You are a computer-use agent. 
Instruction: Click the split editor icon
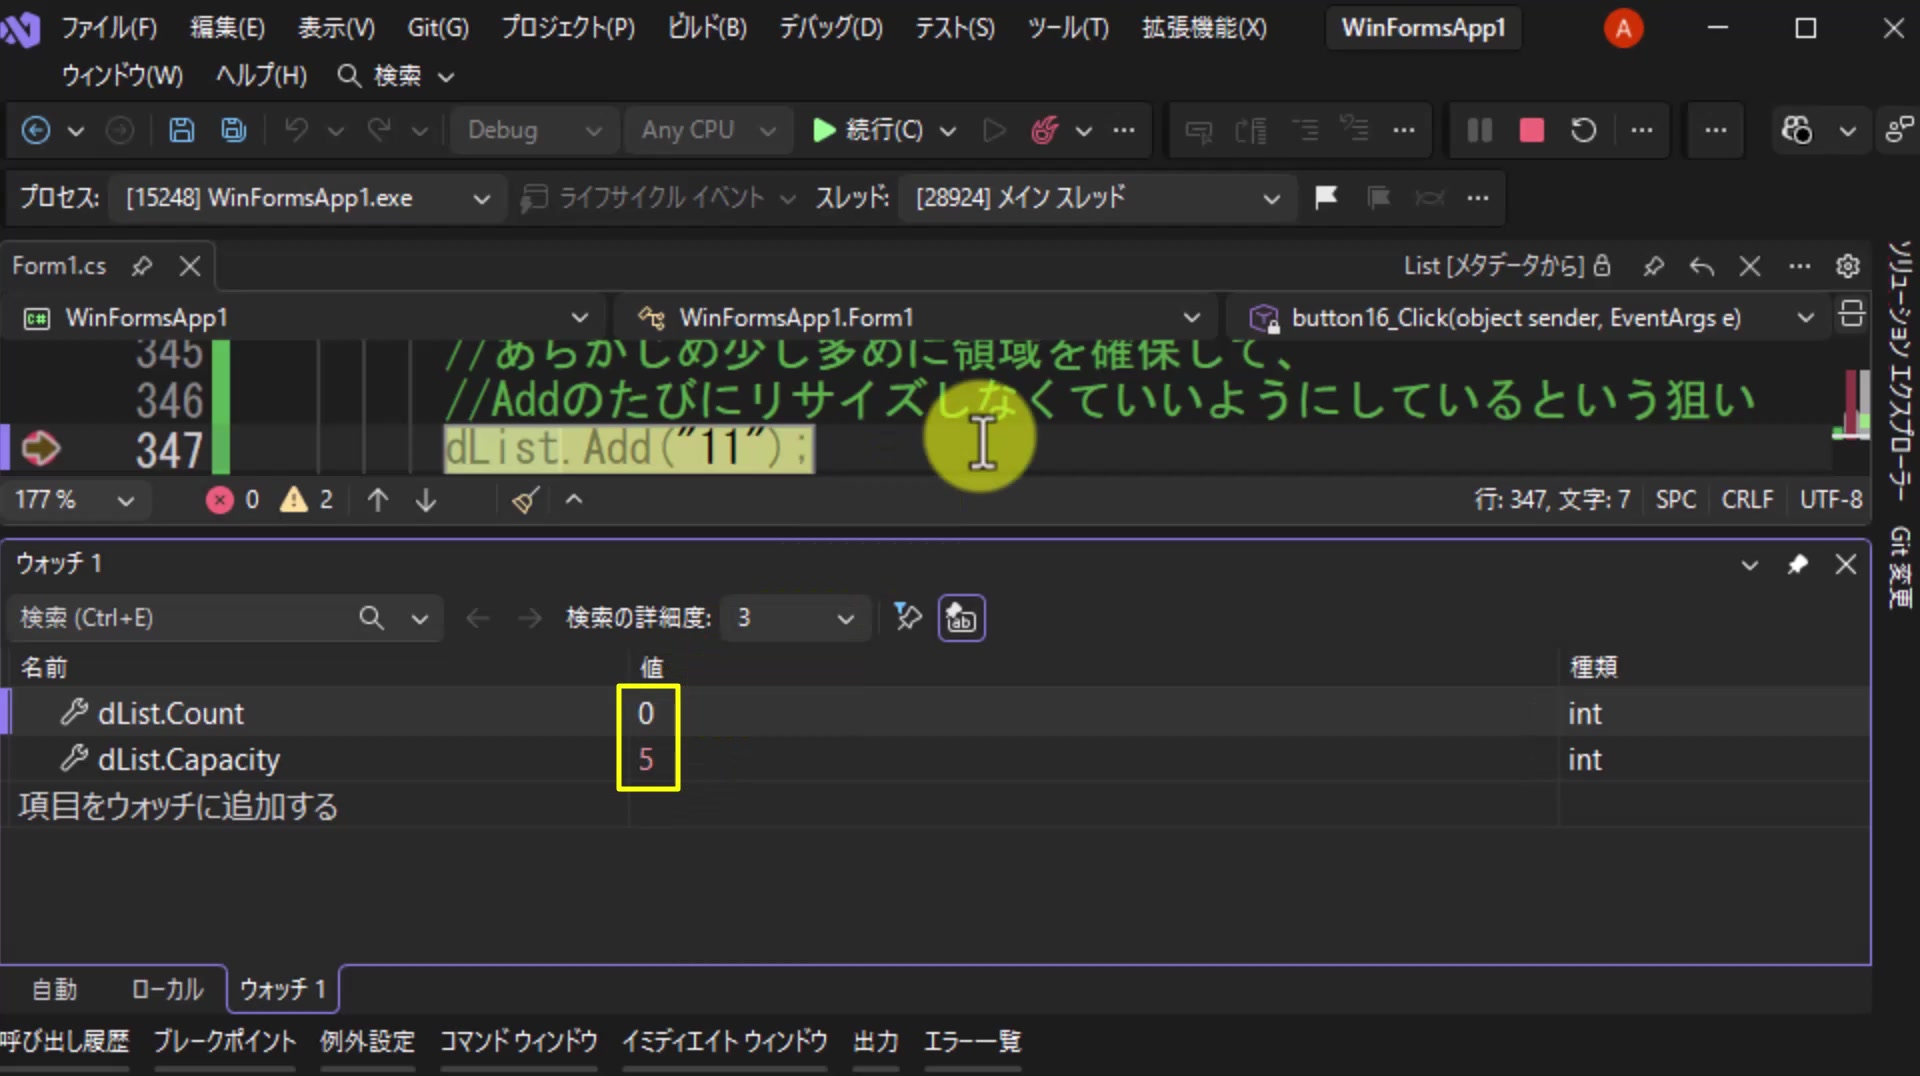point(1851,314)
